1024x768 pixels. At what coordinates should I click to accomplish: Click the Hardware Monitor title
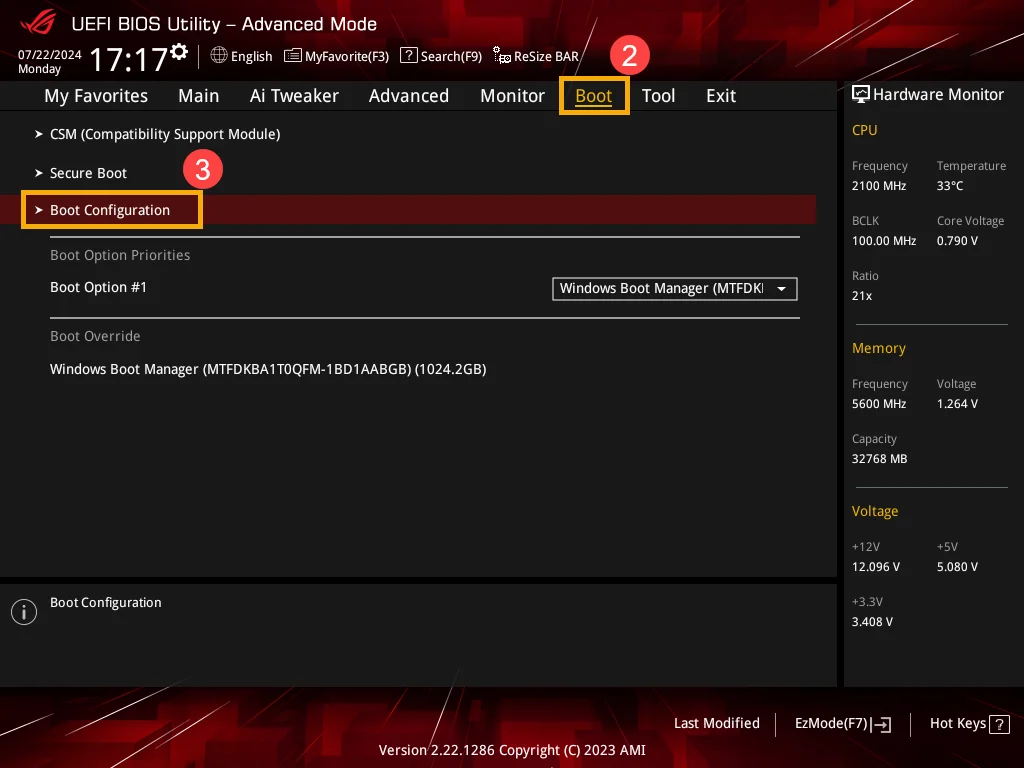pos(938,95)
